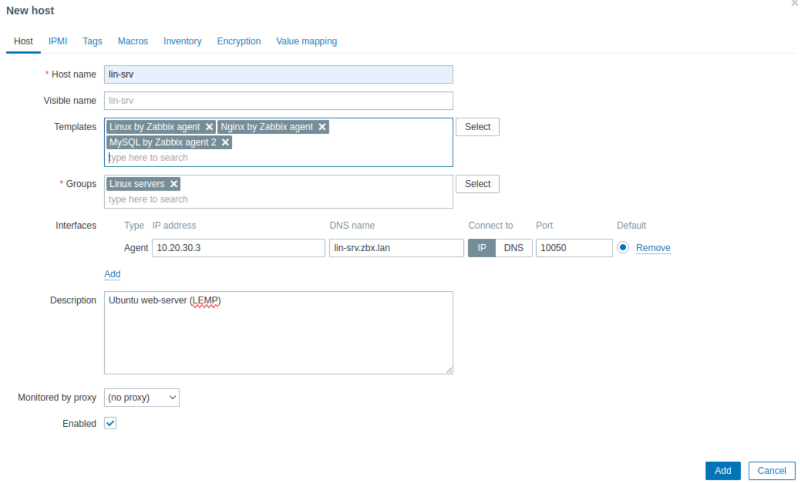This screenshot has height=483, width=800.
Task: Close the New host dialog
Action: click(794, 3)
